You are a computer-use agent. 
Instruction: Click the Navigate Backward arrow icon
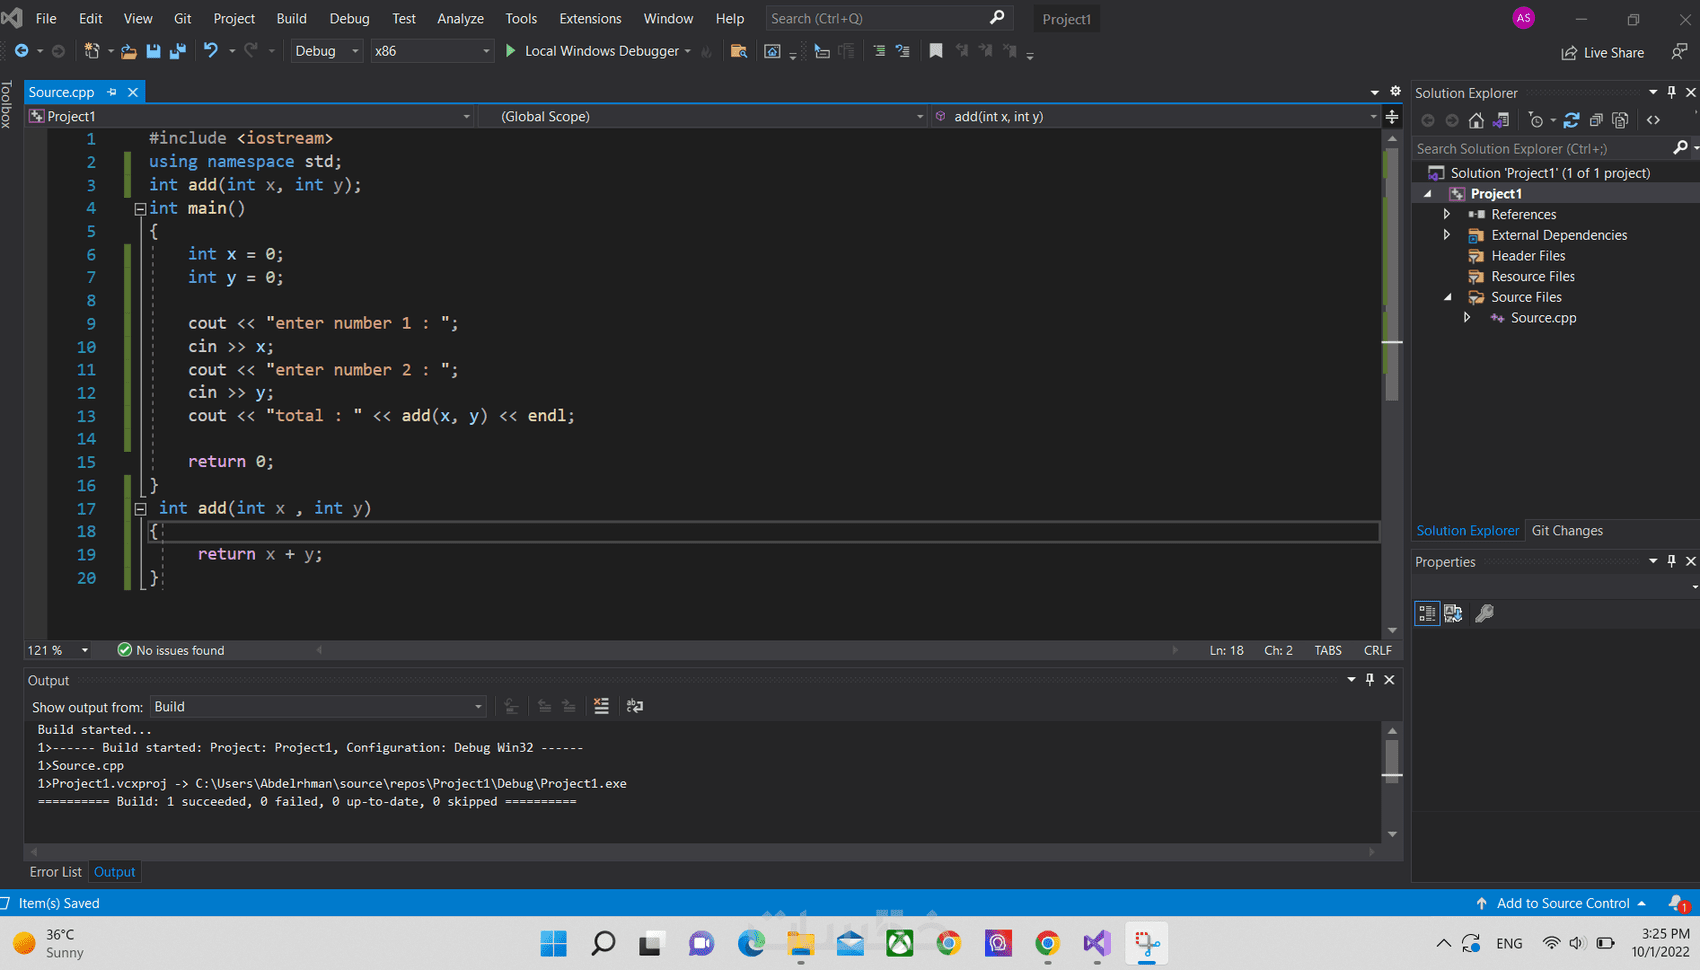click(x=21, y=51)
